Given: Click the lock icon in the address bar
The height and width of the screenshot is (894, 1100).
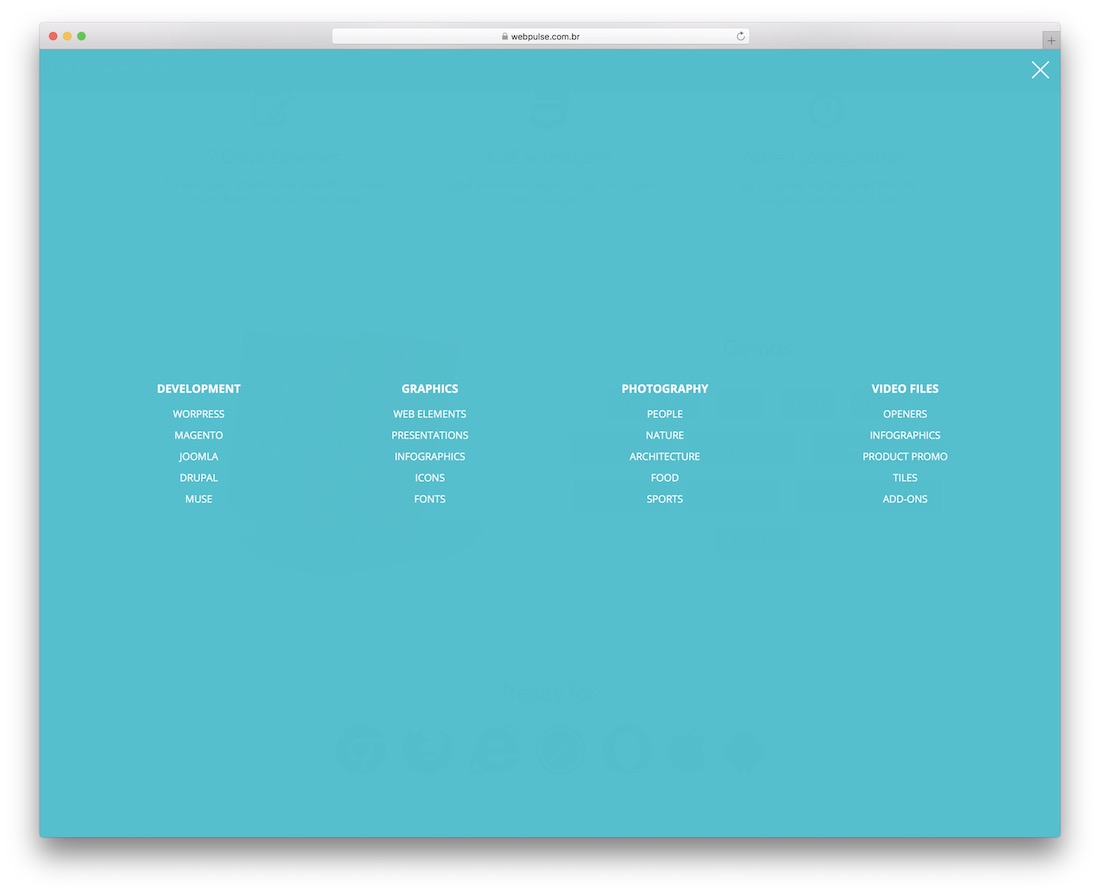Looking at the screenshot, I should click(504, 36).
